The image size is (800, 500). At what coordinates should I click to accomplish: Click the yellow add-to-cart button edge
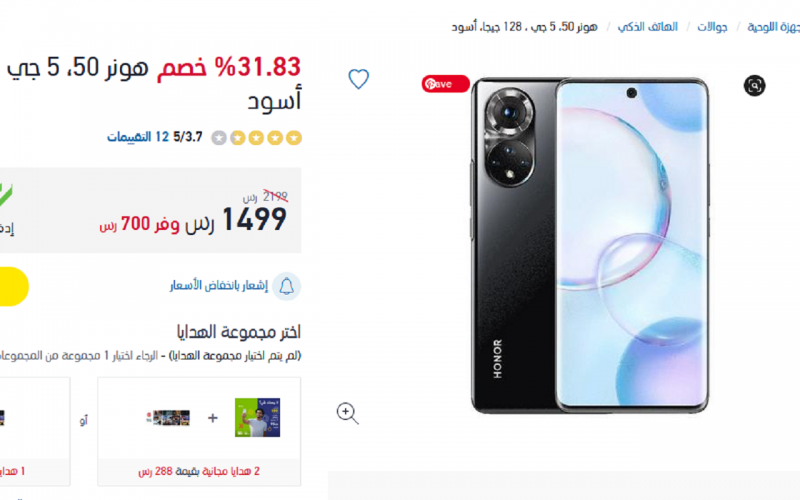point(13,287)
